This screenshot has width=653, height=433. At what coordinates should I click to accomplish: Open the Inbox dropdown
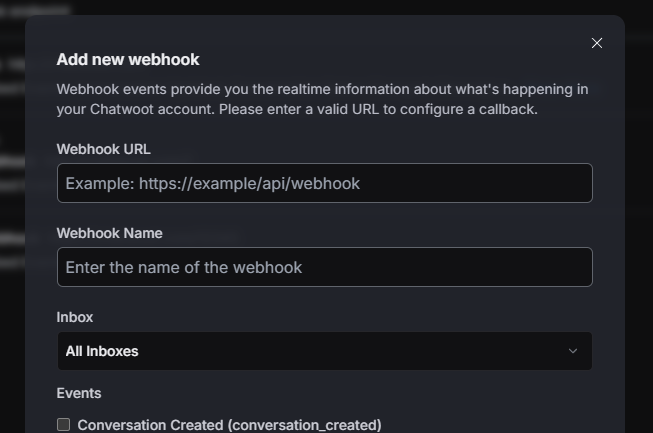click(324, 351)
